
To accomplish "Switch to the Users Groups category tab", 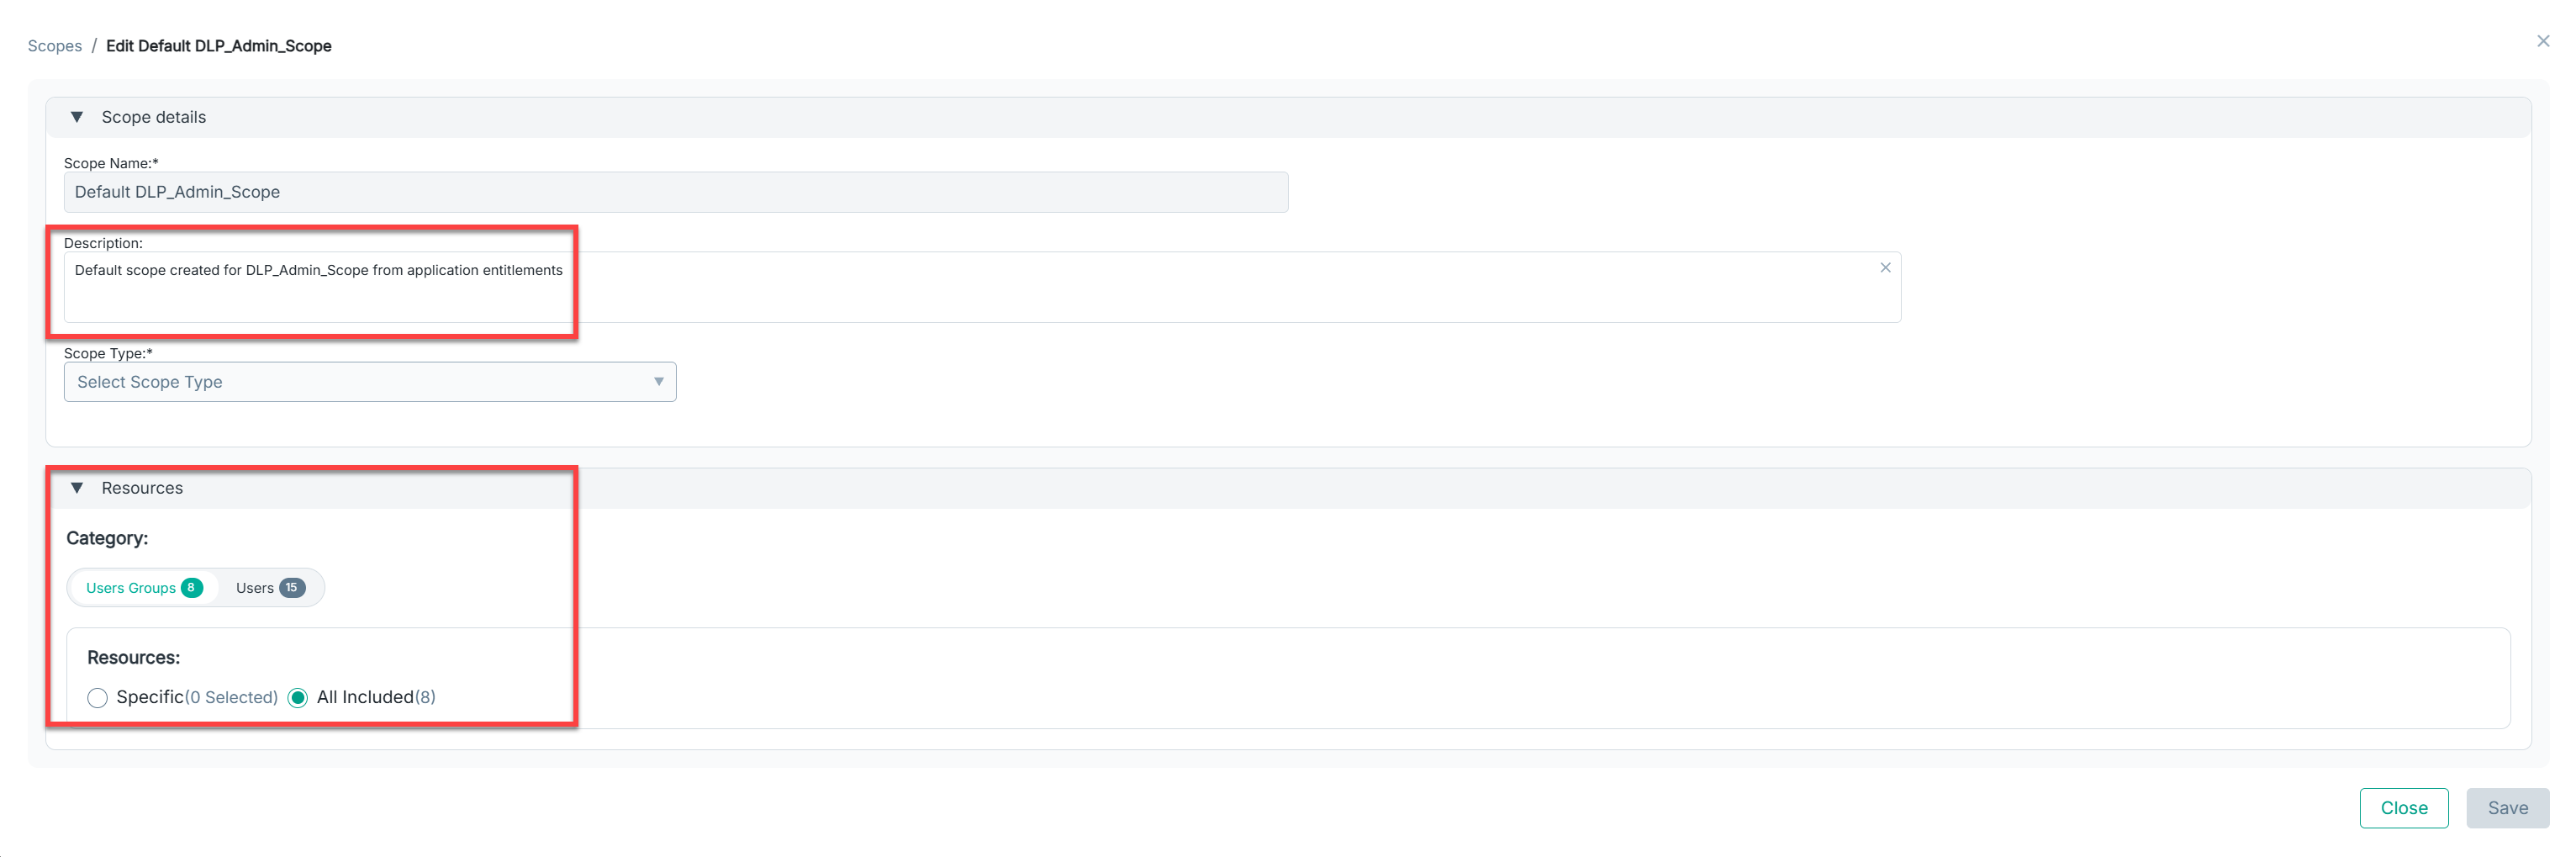I will 131,588.
